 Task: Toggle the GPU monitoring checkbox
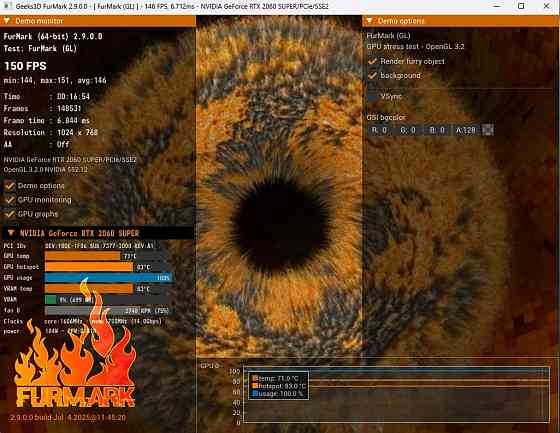10,200
